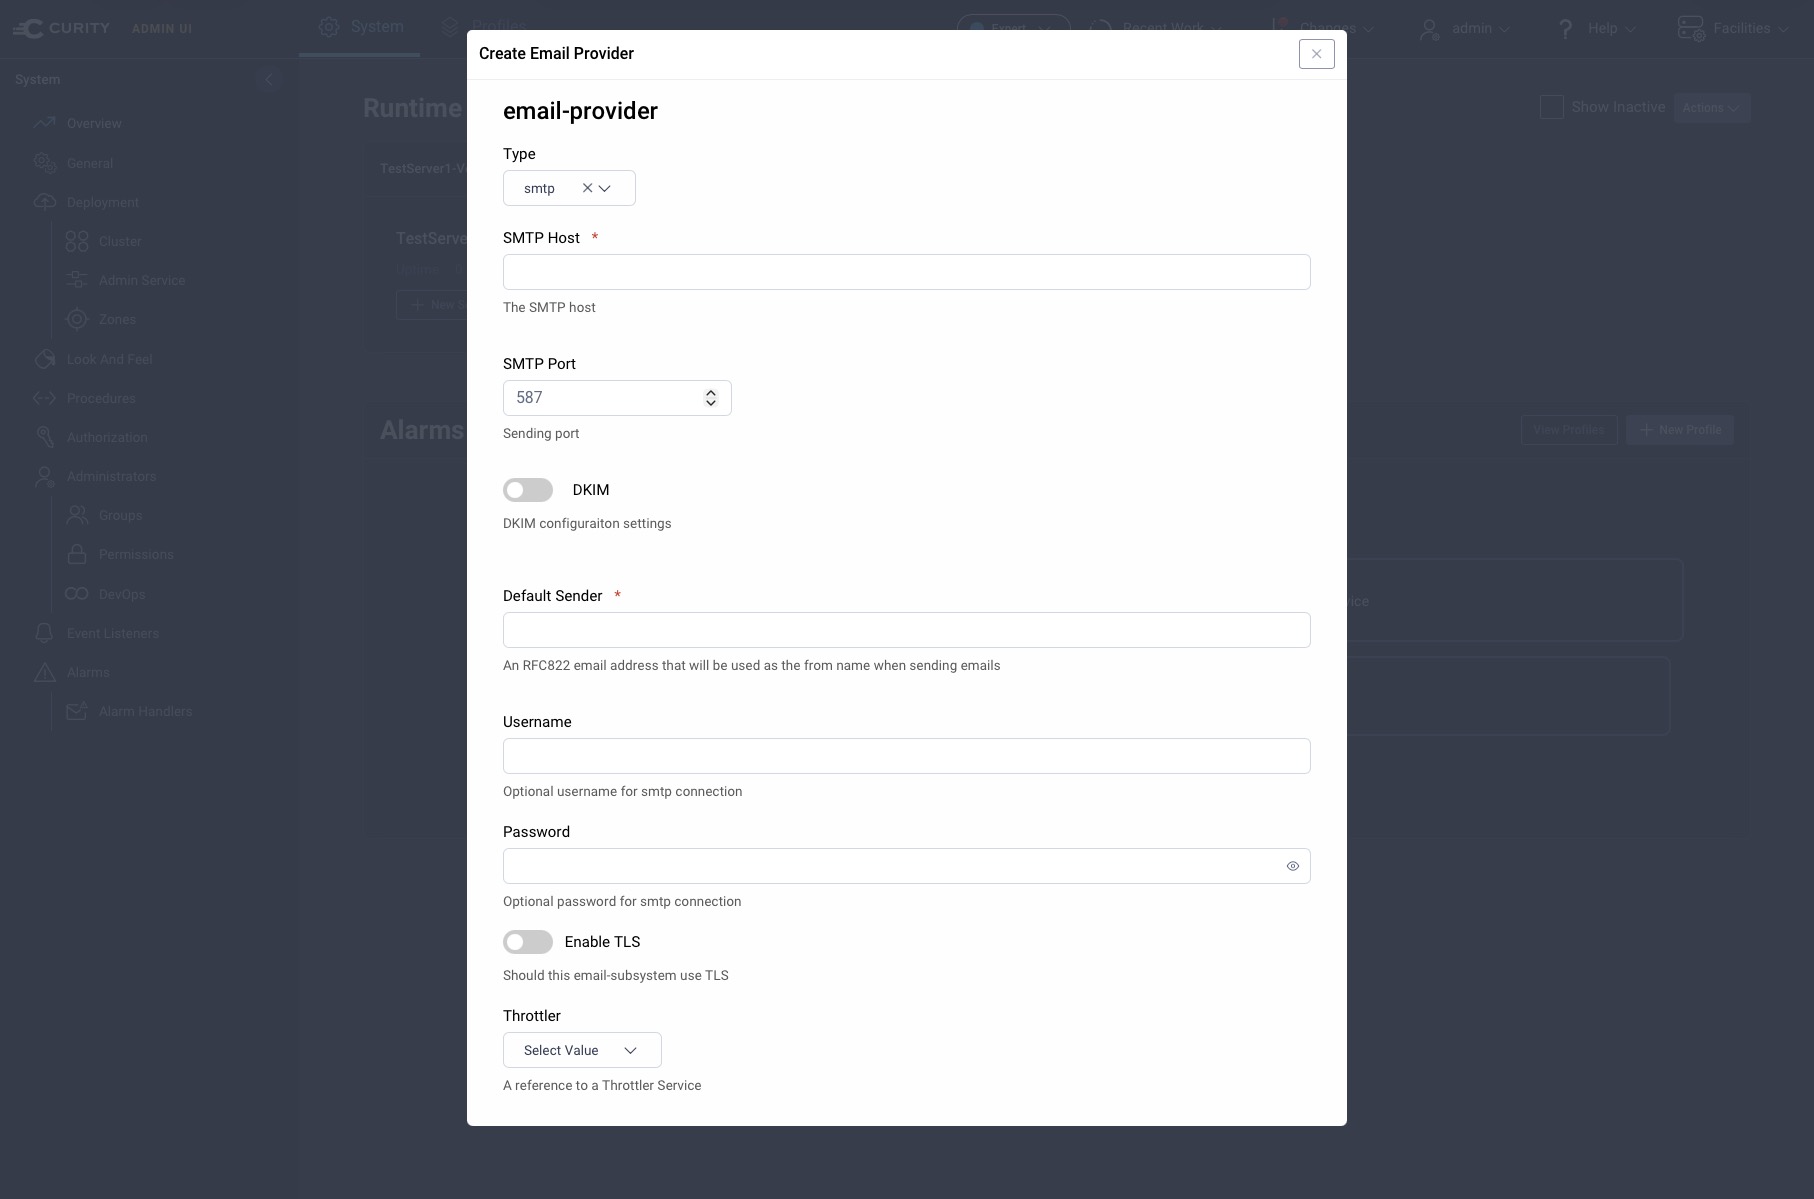Click inside the SMTP Host field
The height and width of the screenshot is (1199, 1814).
point(905,271)
